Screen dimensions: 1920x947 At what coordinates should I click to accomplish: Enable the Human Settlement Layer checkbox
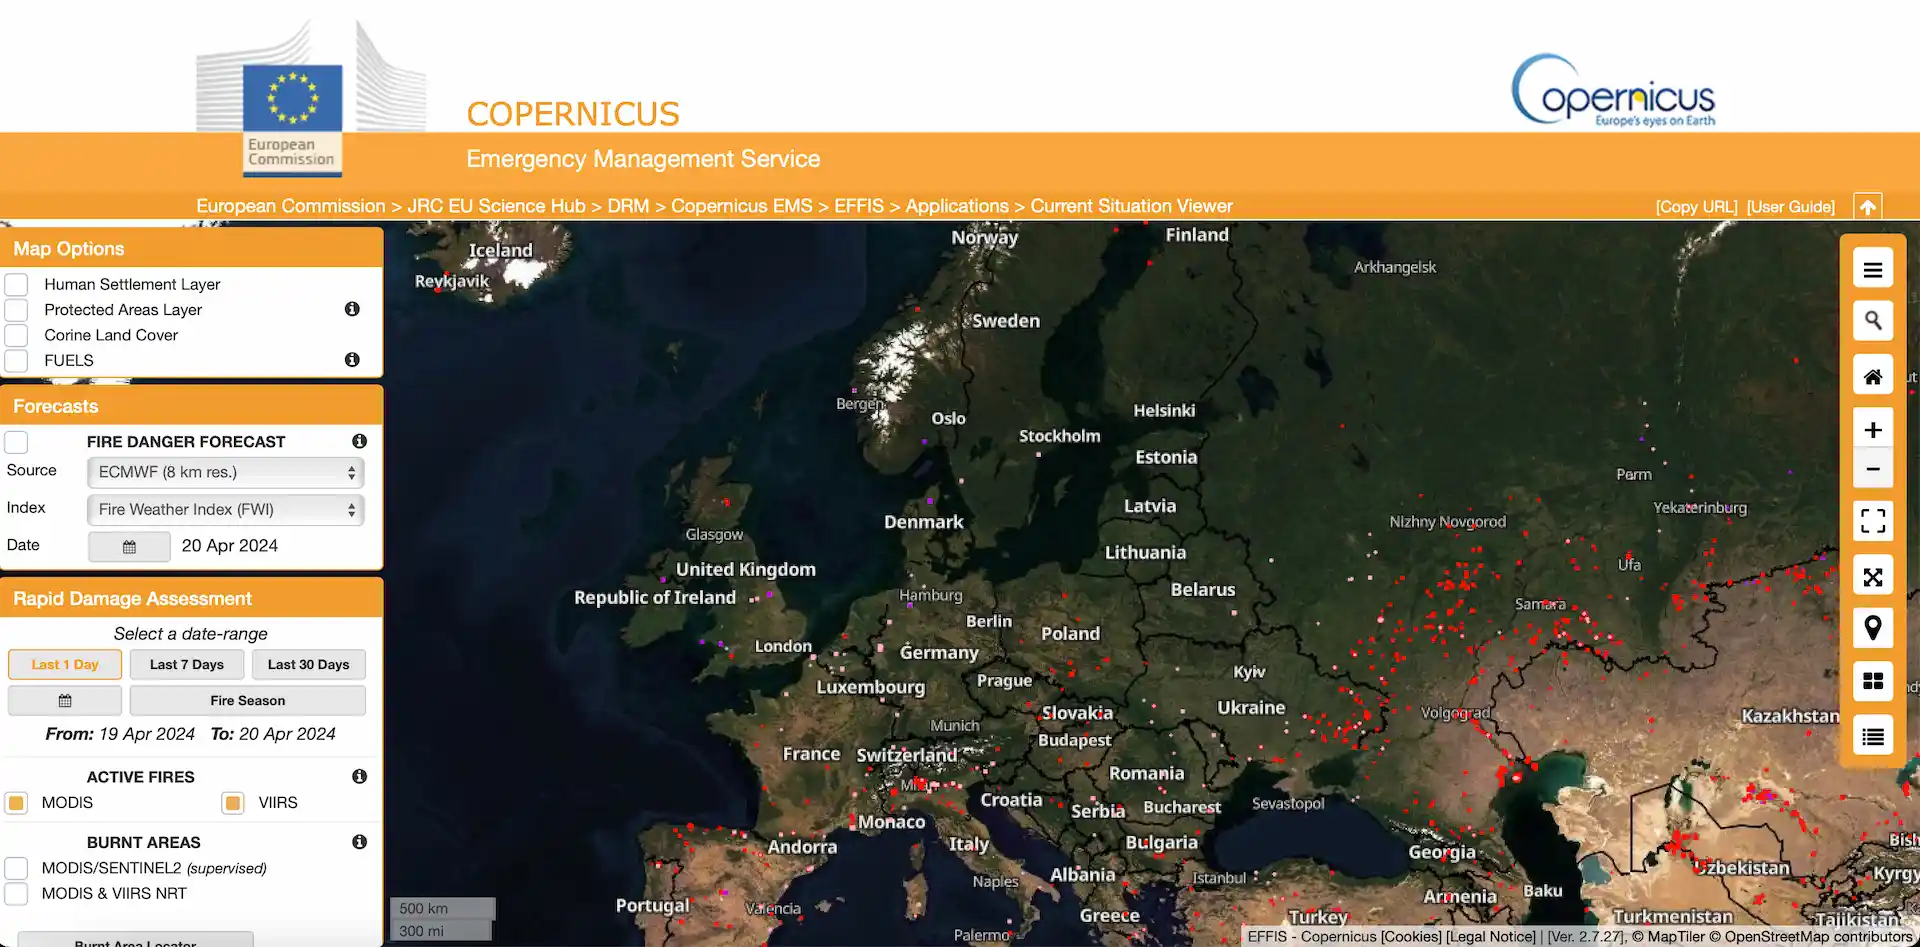(x=17, y=285)
